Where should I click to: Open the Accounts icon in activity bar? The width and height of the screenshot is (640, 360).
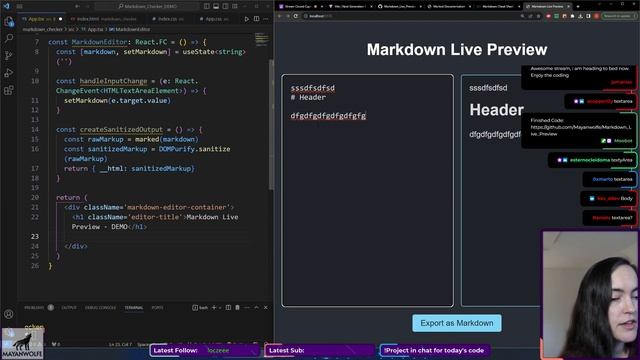pyautogui.click(x=9, y=314)
